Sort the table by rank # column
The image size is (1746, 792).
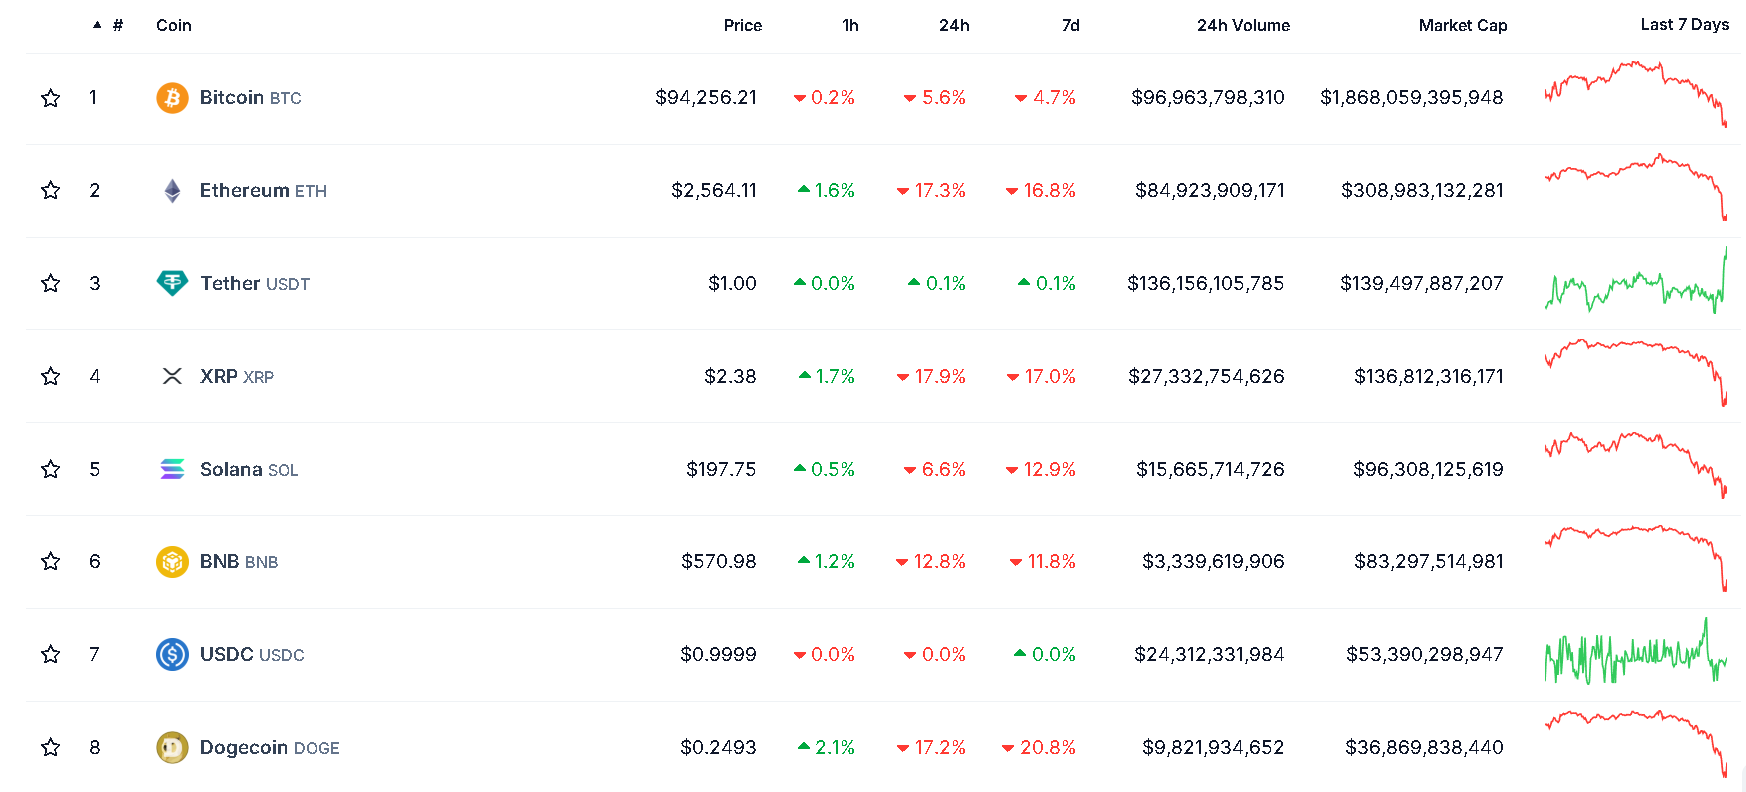point(117,25)
